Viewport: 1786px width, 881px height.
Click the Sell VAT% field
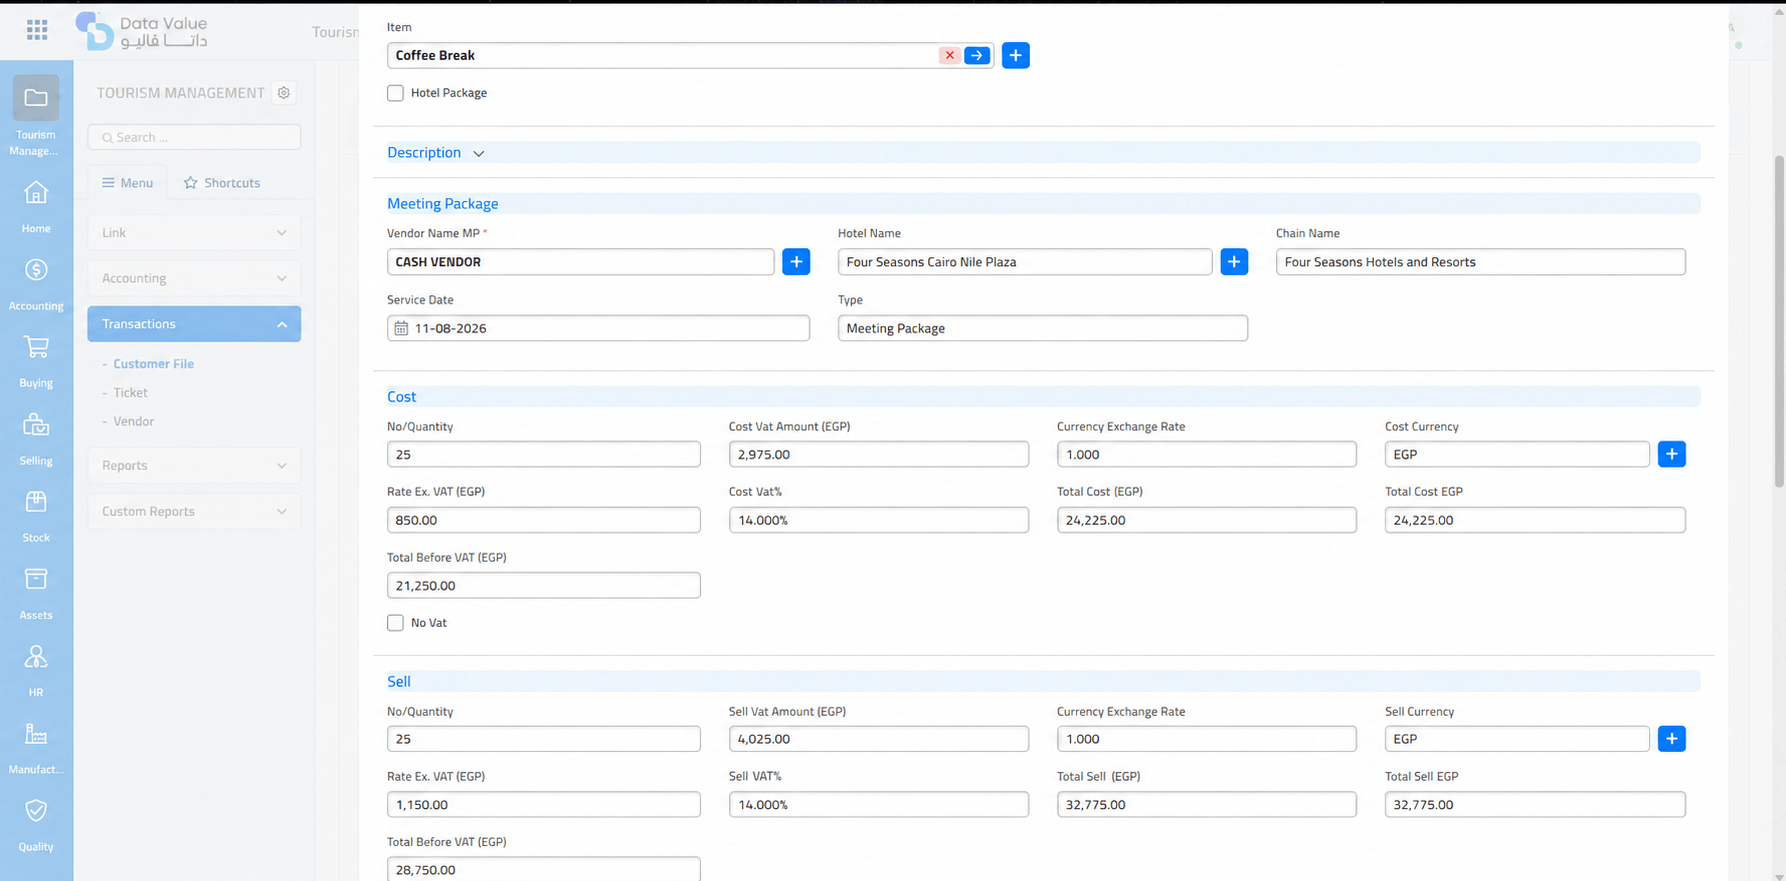click(879, 805)
